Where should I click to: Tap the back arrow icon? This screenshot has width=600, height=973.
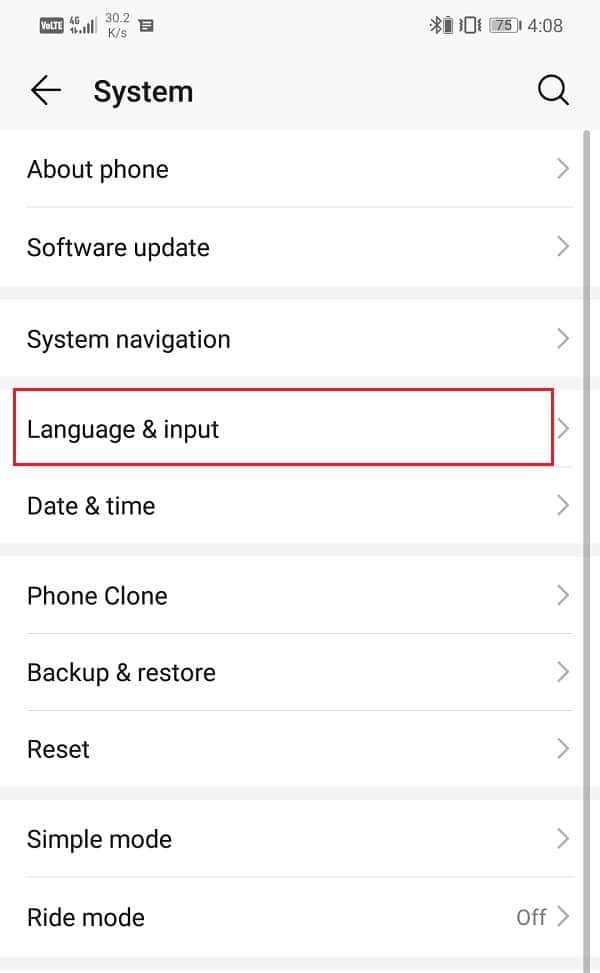[x=46, y=91]
